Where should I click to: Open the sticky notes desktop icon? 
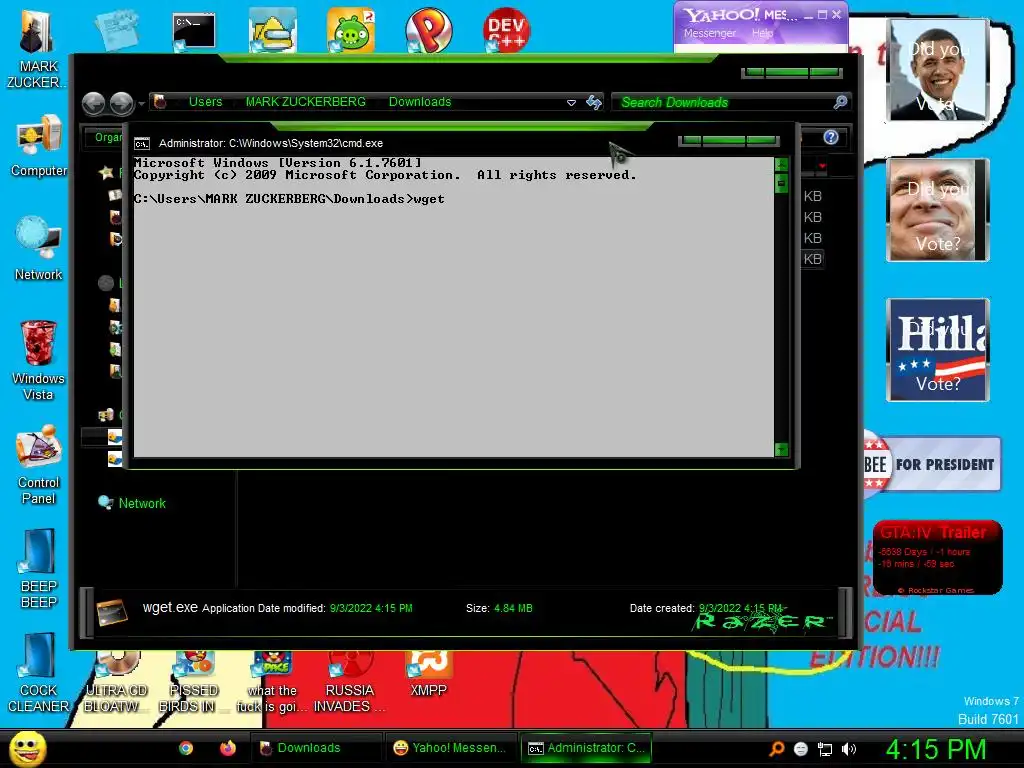pos(116,30)
